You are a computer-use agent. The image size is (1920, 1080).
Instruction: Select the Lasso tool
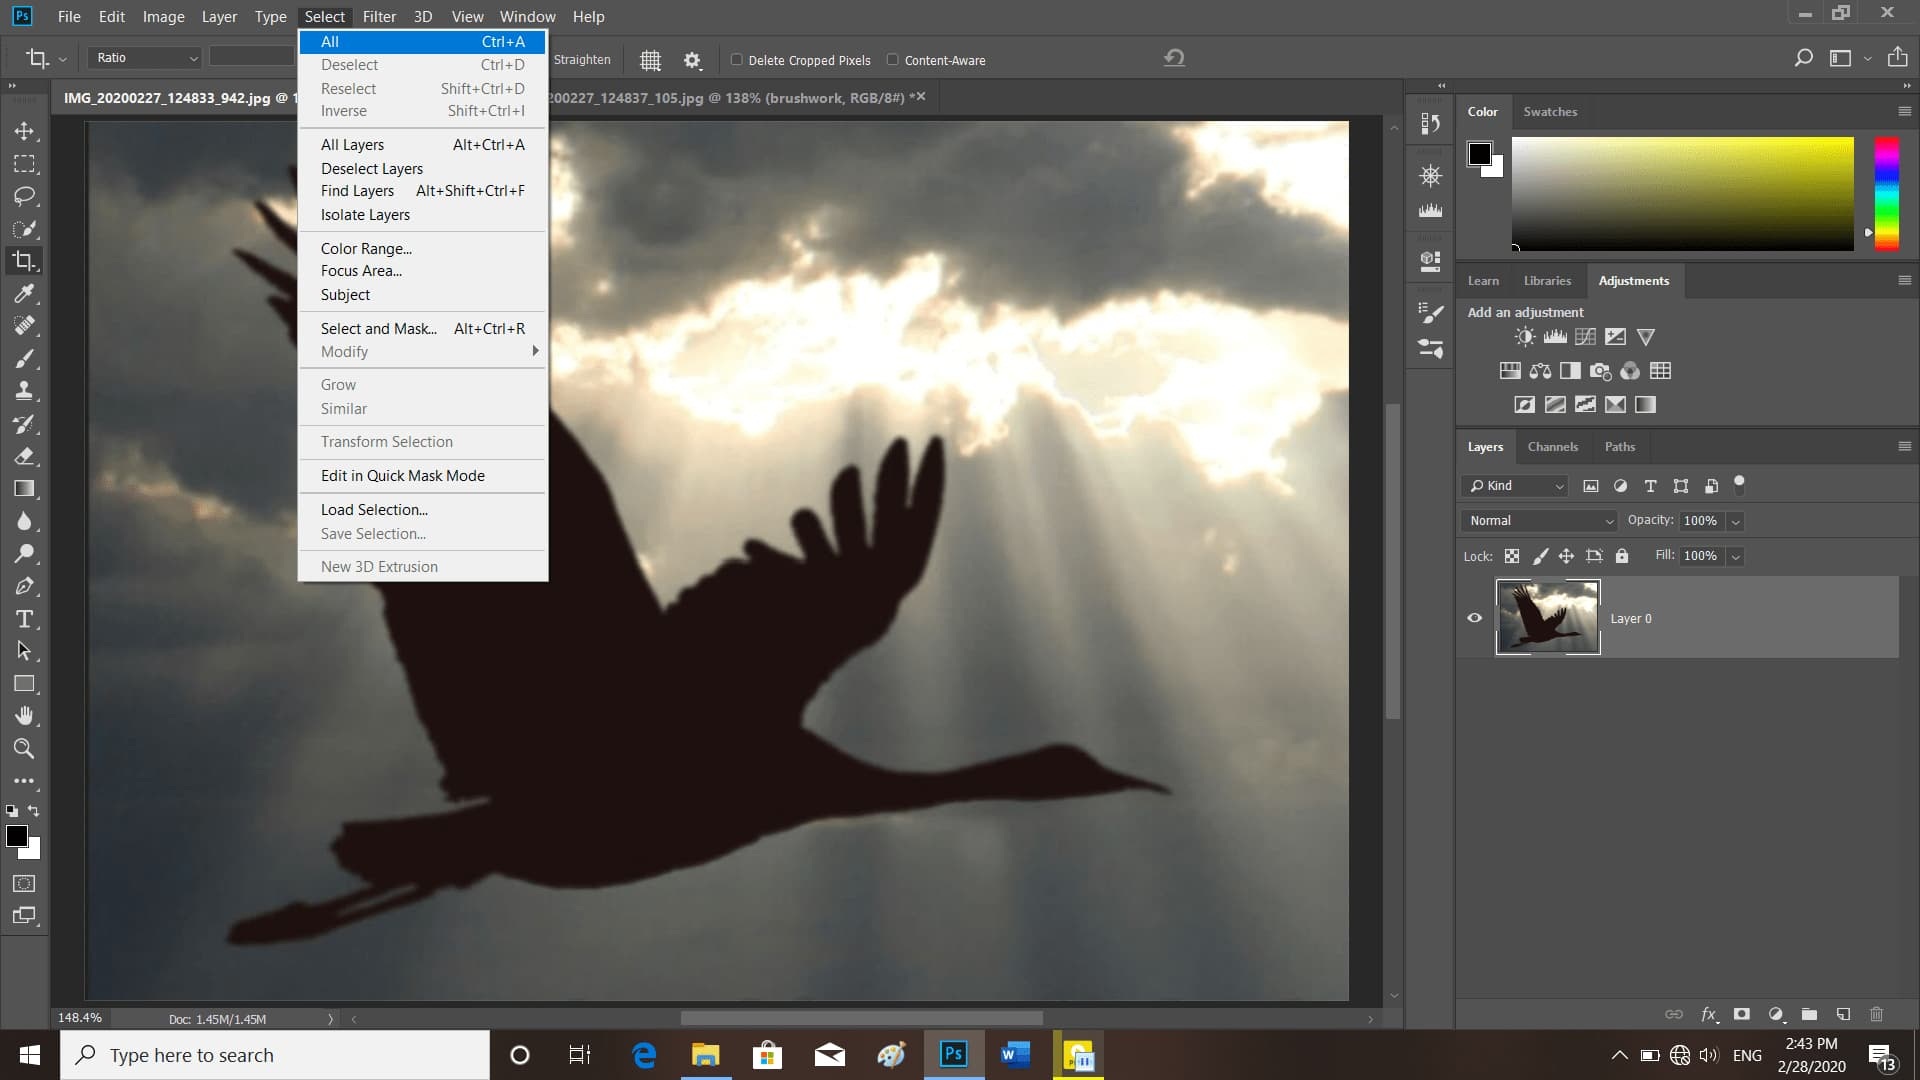(24, 196)
